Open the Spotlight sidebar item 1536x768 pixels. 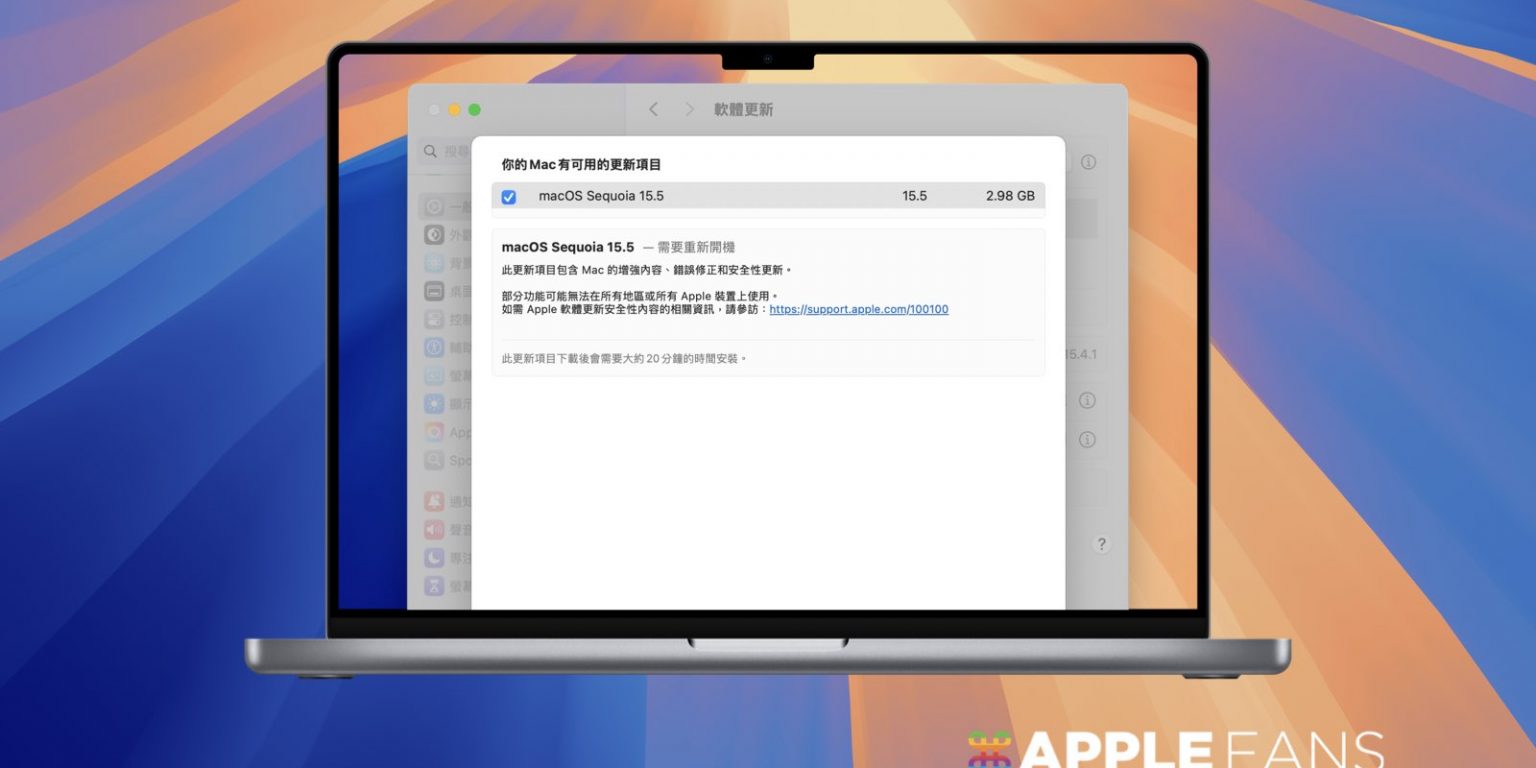434,460
